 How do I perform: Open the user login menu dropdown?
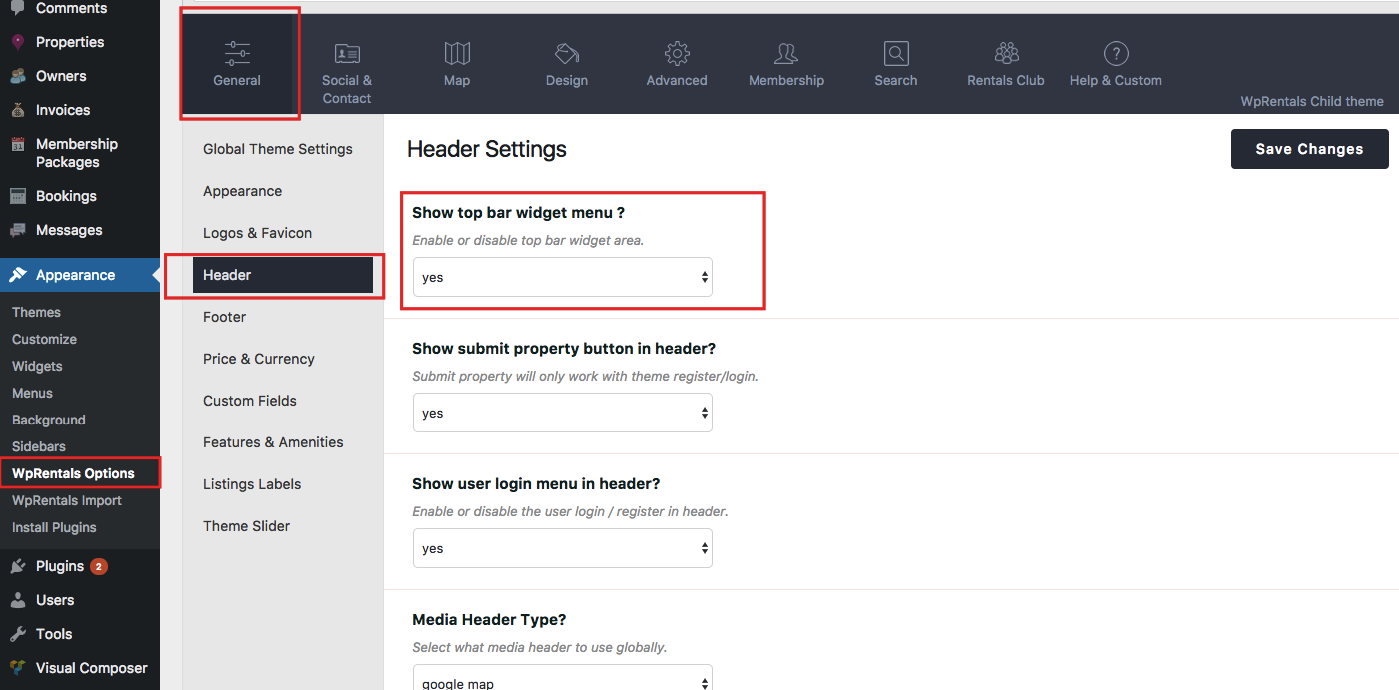pyautogui.click(x=563, y=548)
